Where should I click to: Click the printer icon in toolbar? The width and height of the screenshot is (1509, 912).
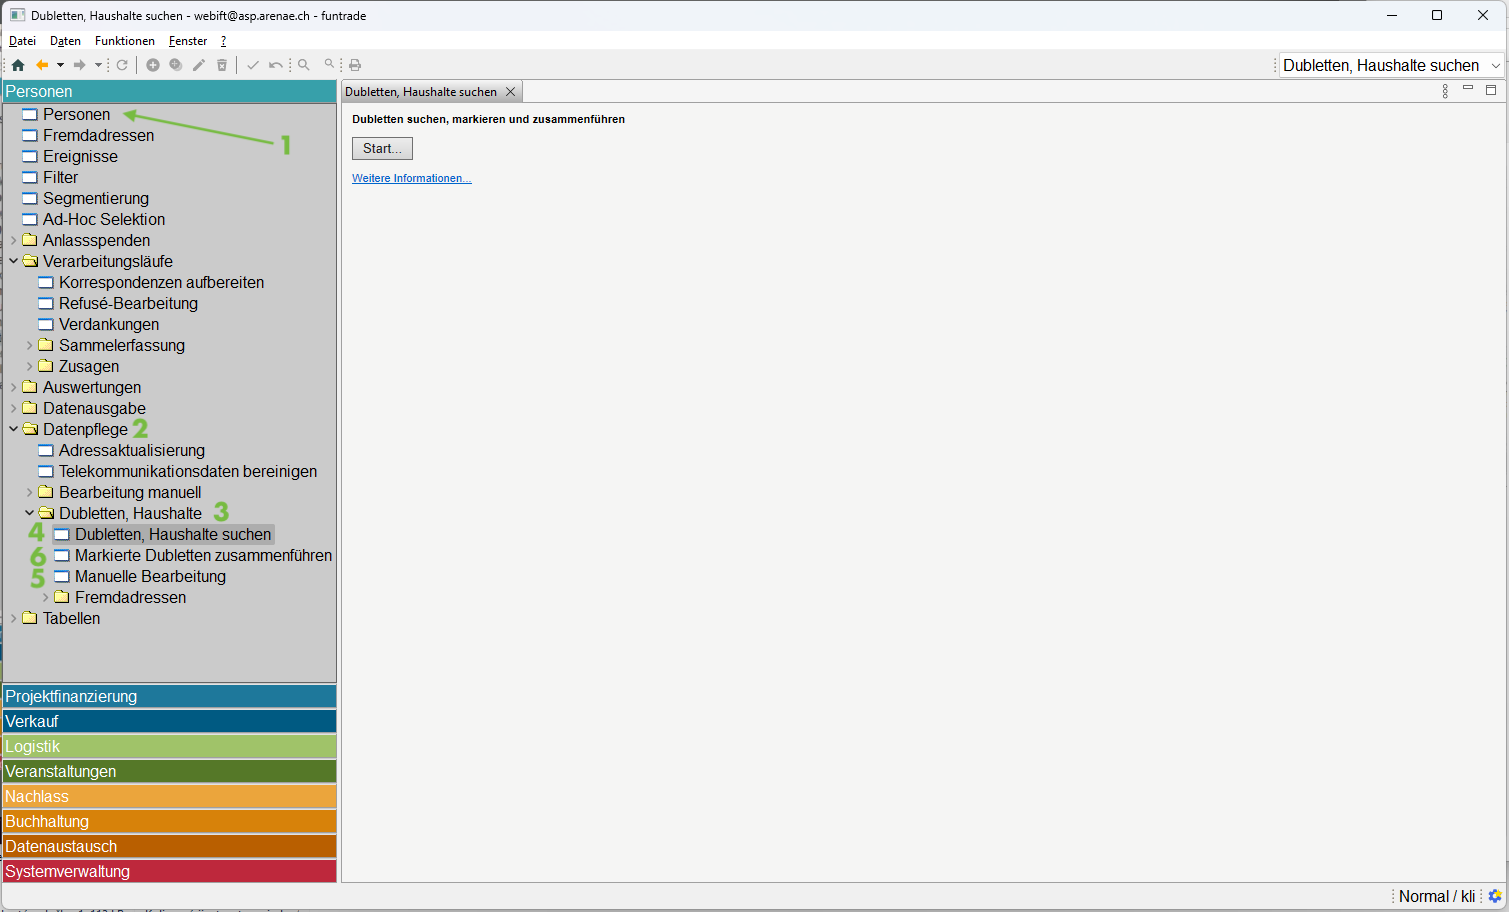tap(355, 65)
